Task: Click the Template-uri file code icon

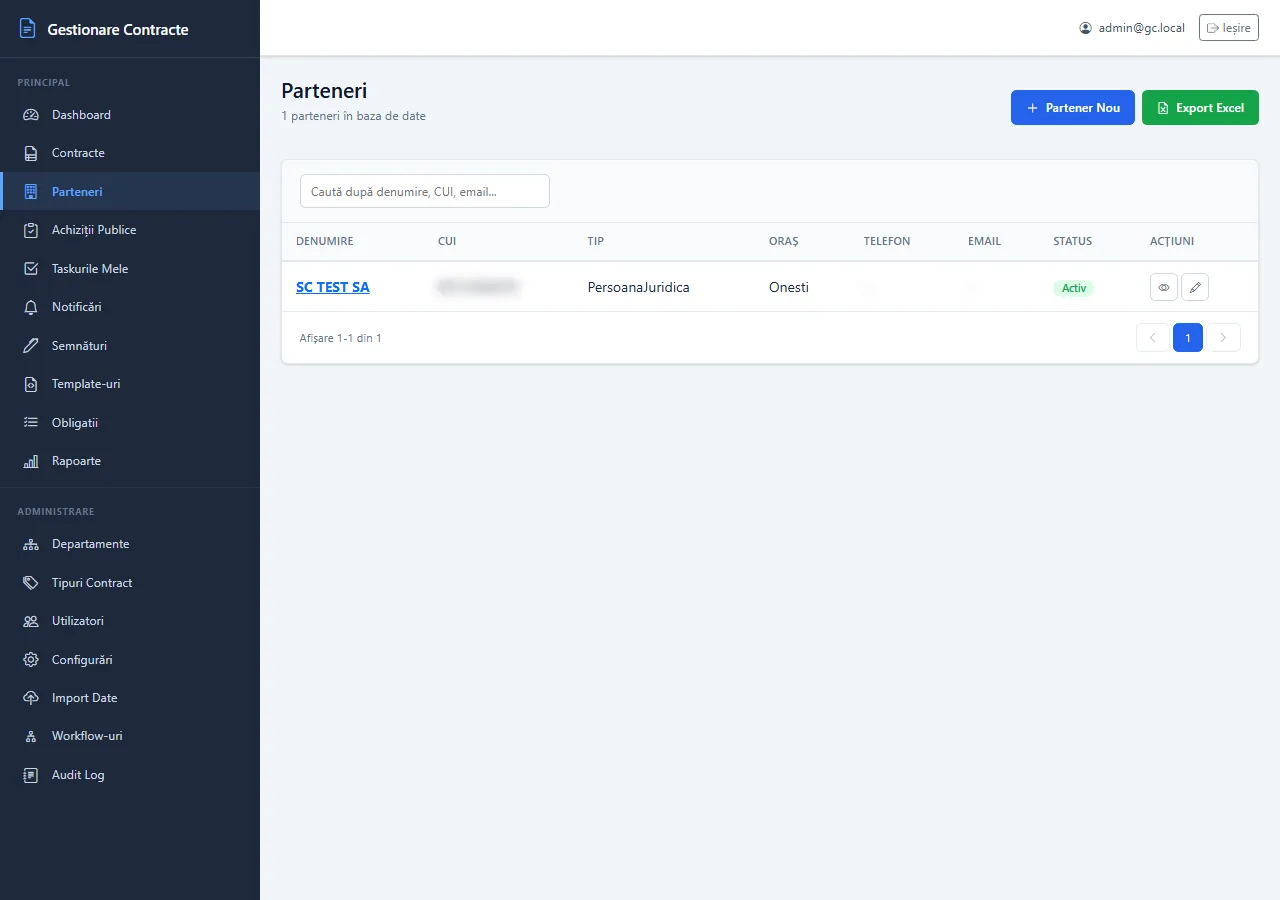Action: click(31, 384)
